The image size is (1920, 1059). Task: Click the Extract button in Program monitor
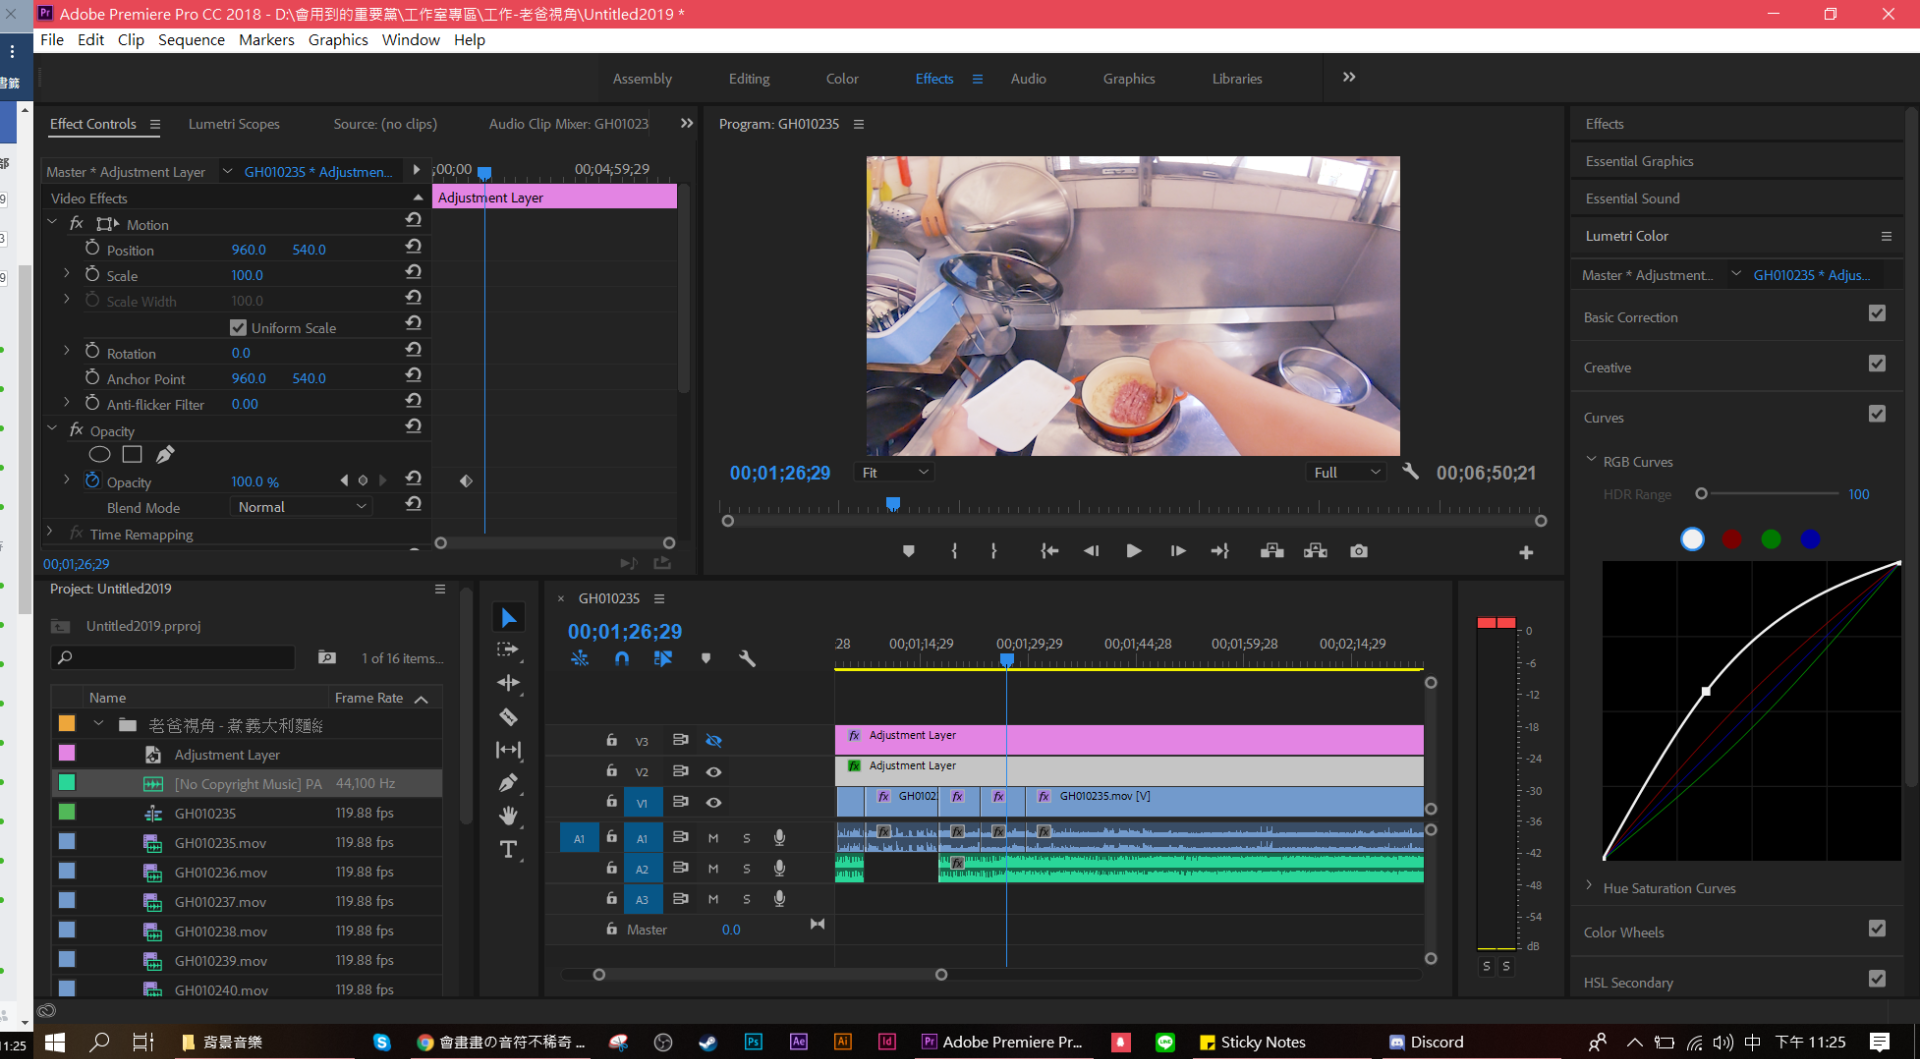coord(1315,551)
